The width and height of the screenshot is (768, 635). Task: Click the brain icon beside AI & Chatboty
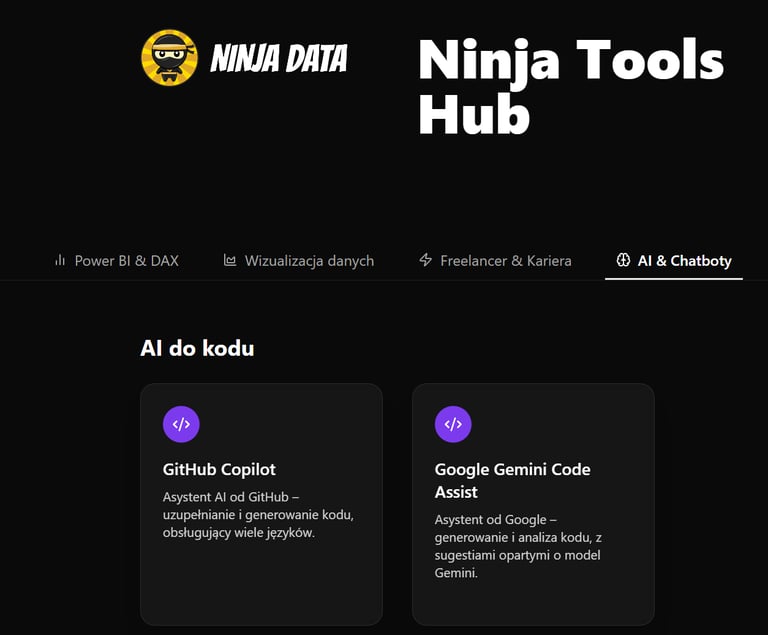(x=623, y=260)
